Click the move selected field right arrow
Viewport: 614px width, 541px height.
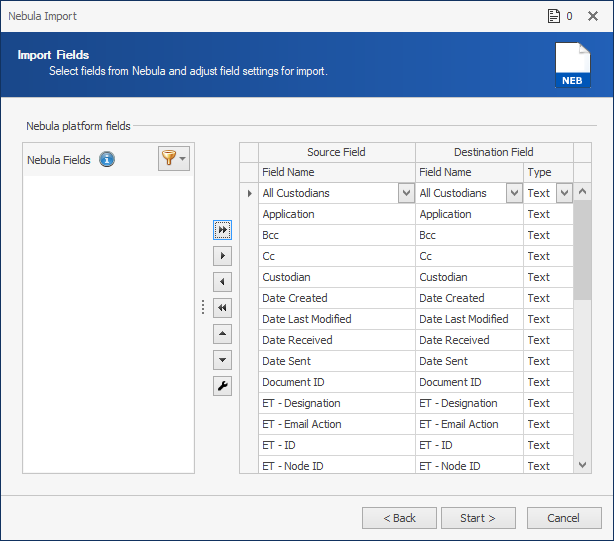222,256
